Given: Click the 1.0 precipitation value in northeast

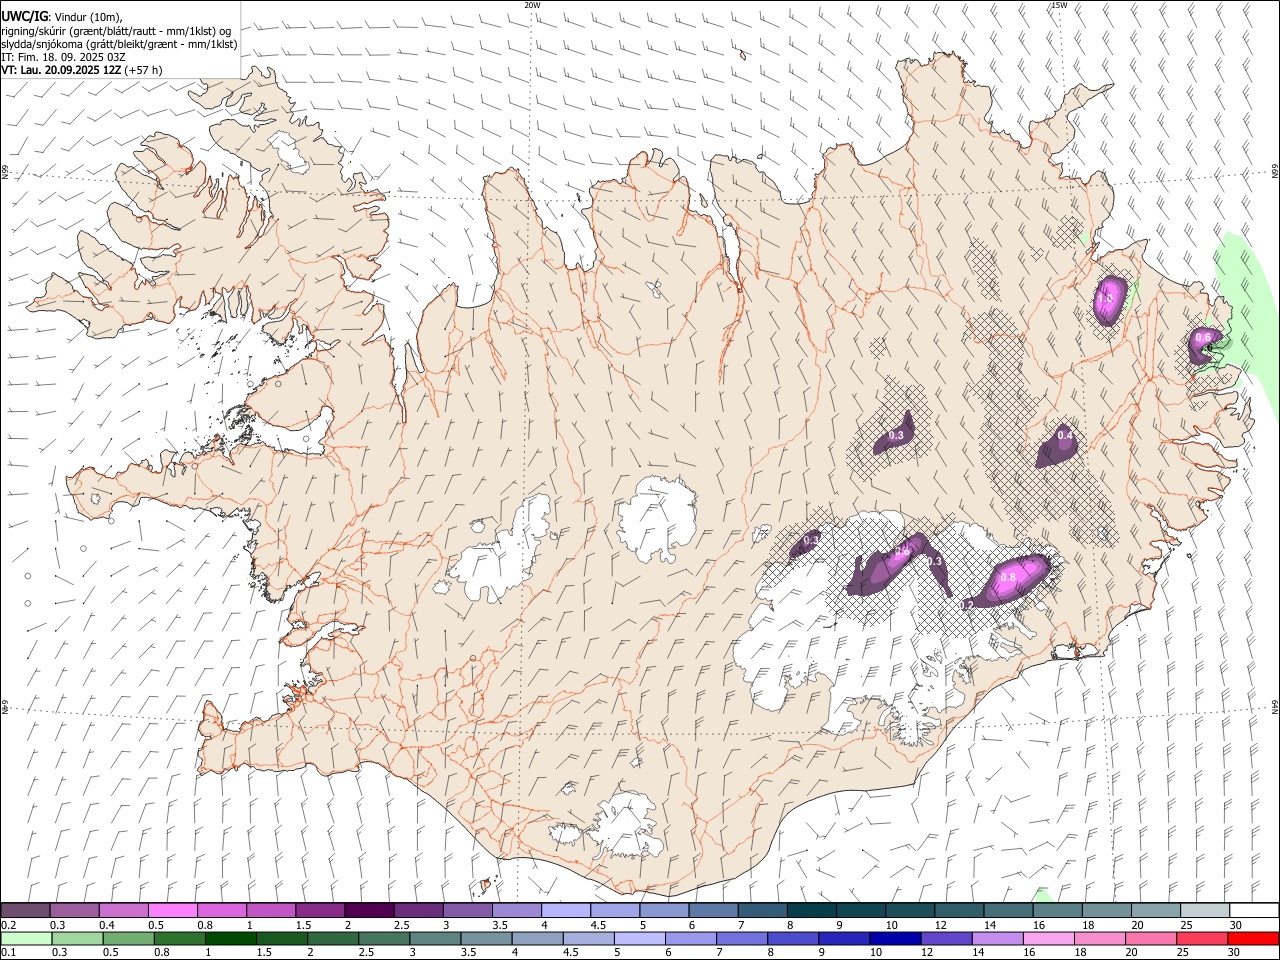Looking at the screenshot, I should pos(1105,298).
